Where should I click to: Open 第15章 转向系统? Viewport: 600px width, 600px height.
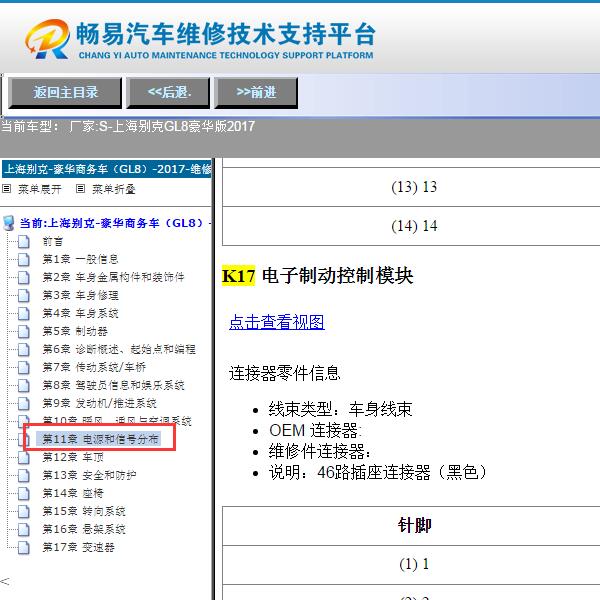click(83, 511)
